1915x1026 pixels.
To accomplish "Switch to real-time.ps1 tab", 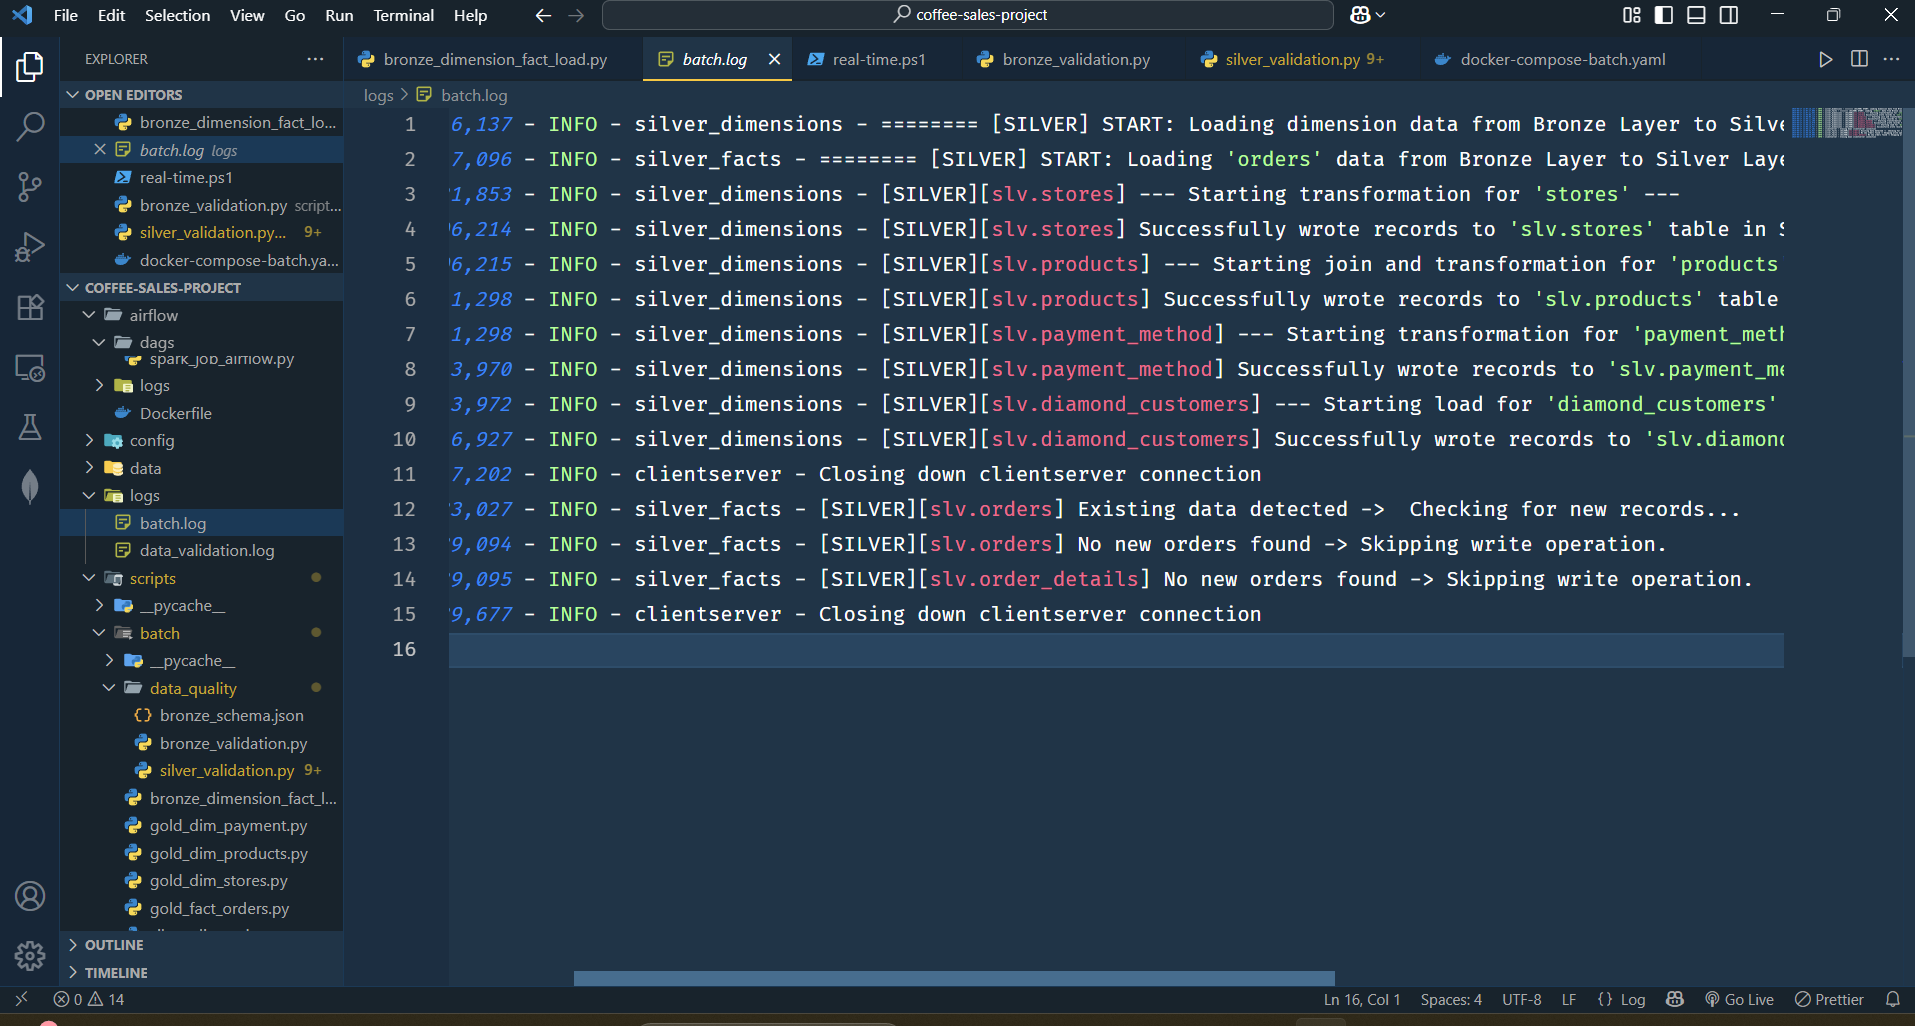I will [x=878, y=59].
